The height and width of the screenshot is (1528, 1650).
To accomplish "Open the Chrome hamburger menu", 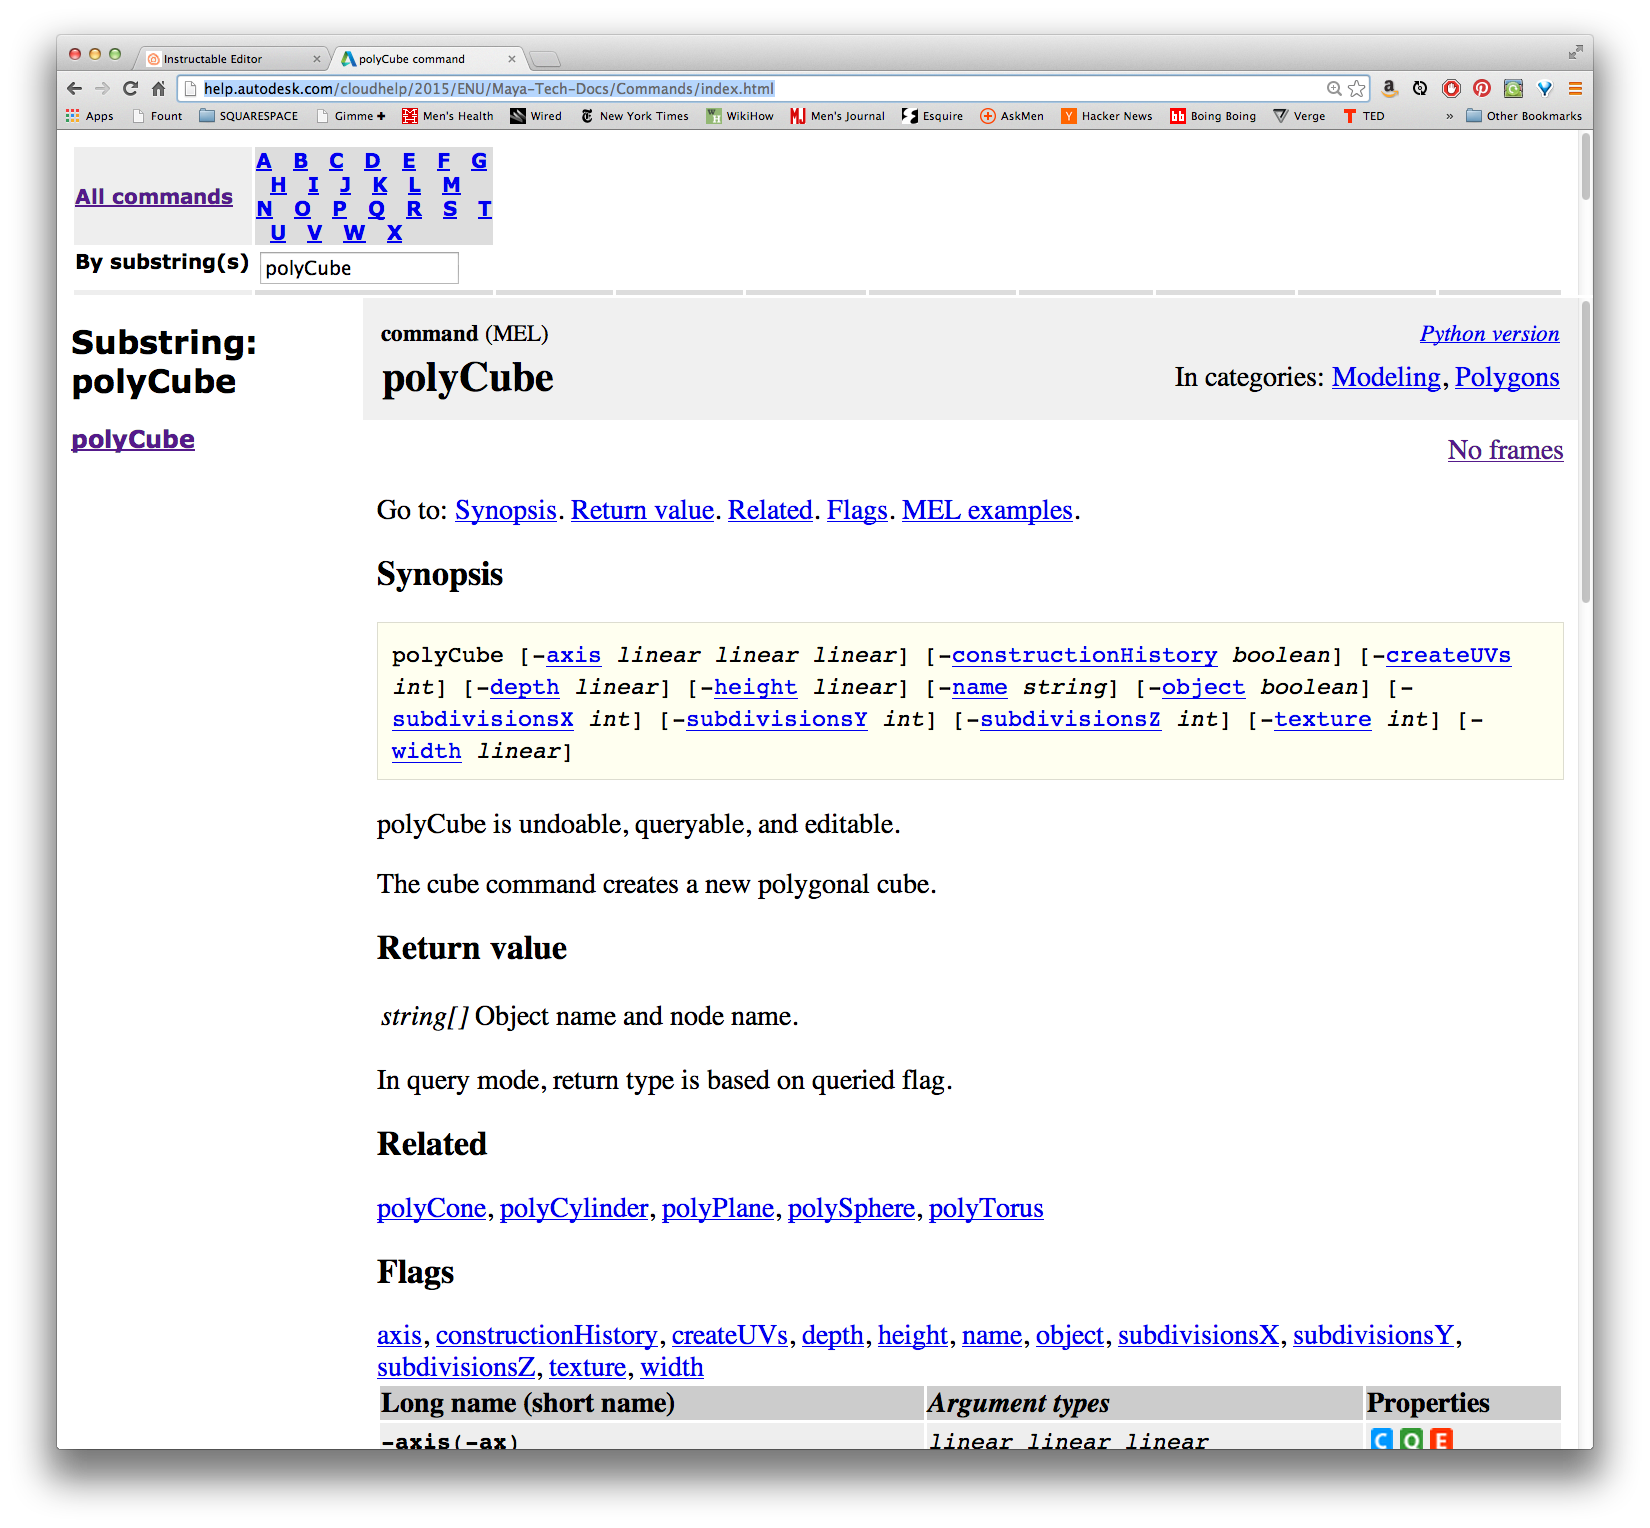I will (1575, 89).
